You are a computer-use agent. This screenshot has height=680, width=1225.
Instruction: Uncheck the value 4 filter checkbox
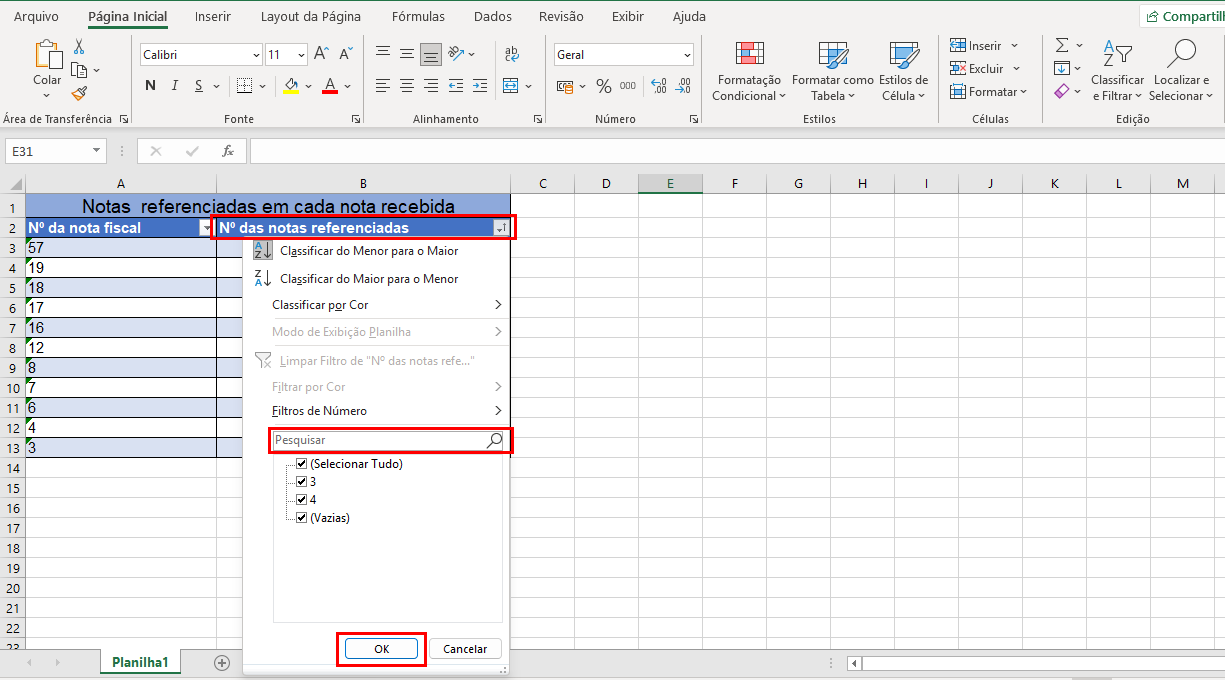coord(302,499)
